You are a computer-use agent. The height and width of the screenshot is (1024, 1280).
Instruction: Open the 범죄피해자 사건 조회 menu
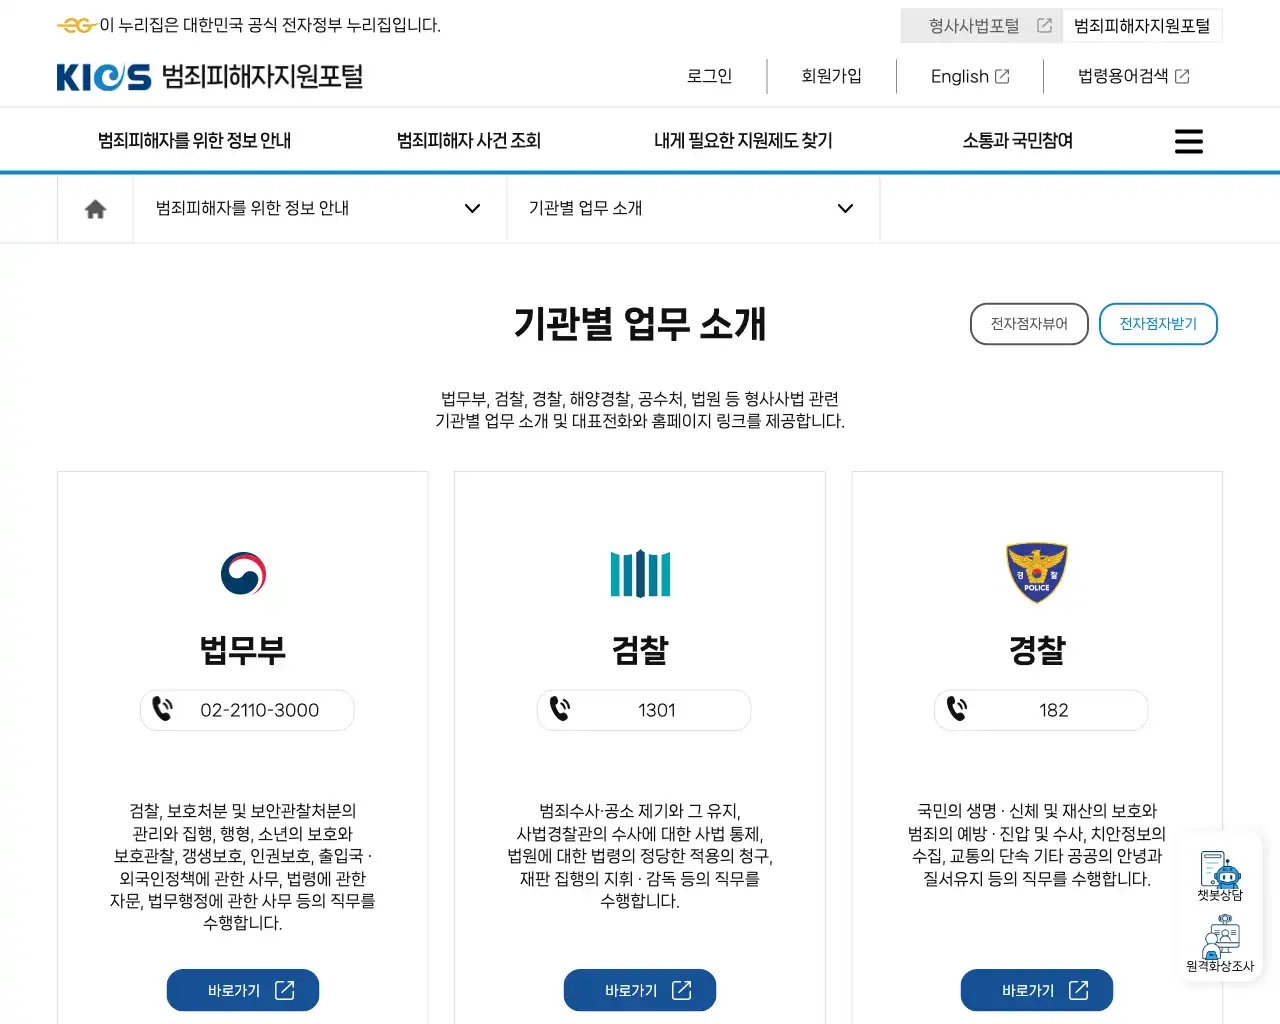469,141
